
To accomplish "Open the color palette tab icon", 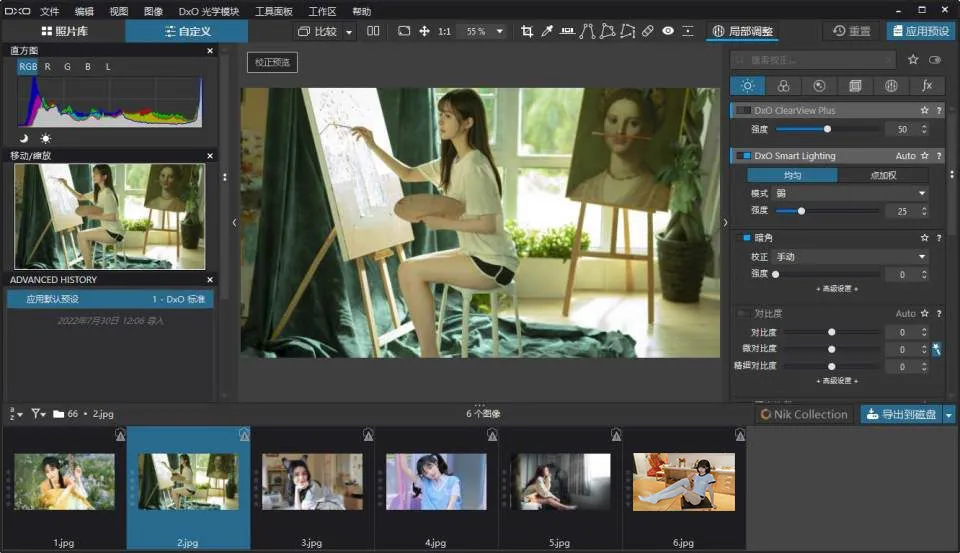I will (784, 86).
